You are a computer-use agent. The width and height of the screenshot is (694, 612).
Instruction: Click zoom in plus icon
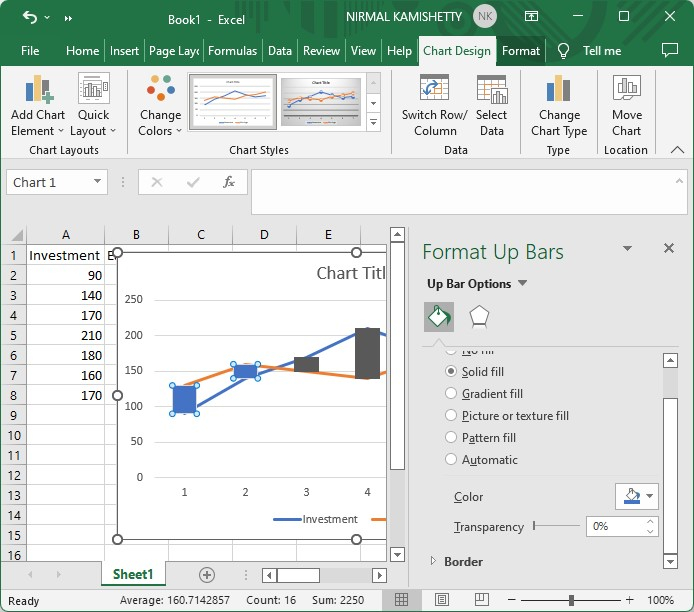coord(629,600)
